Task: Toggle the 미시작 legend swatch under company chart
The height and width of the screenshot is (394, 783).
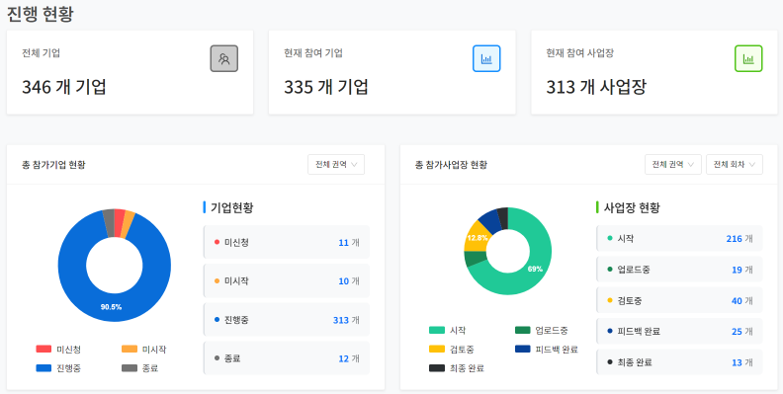Action: pyautogui.click(x=129, y=349)
